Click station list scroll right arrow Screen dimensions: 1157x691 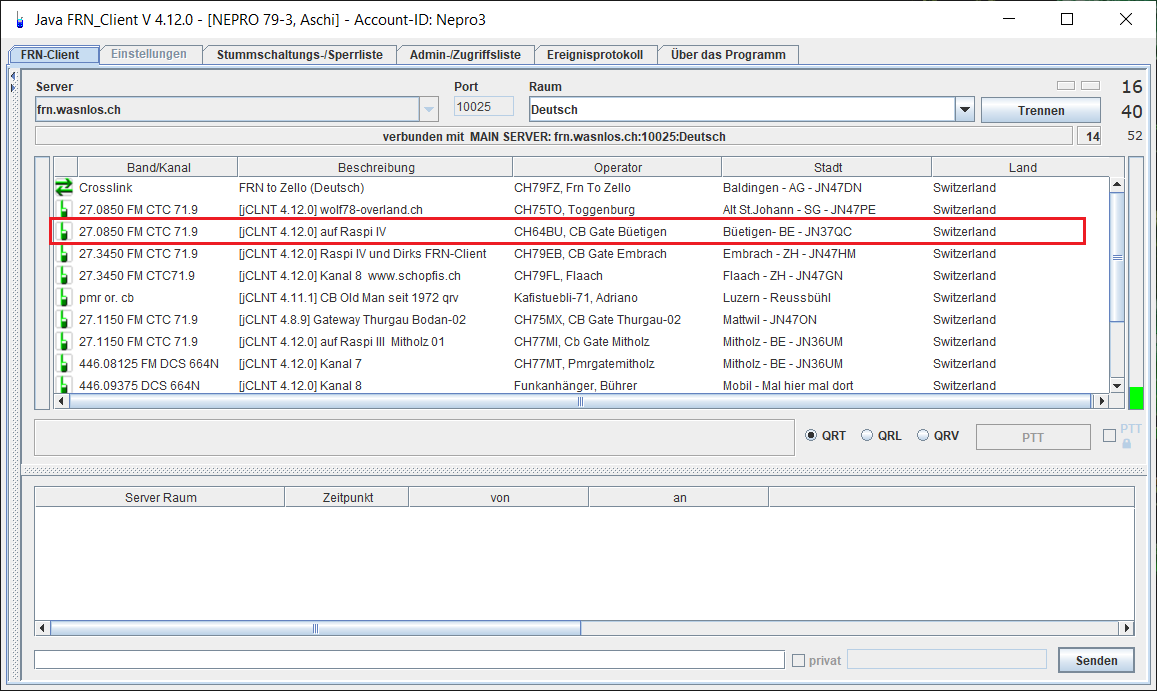(x=1101, y=402)
